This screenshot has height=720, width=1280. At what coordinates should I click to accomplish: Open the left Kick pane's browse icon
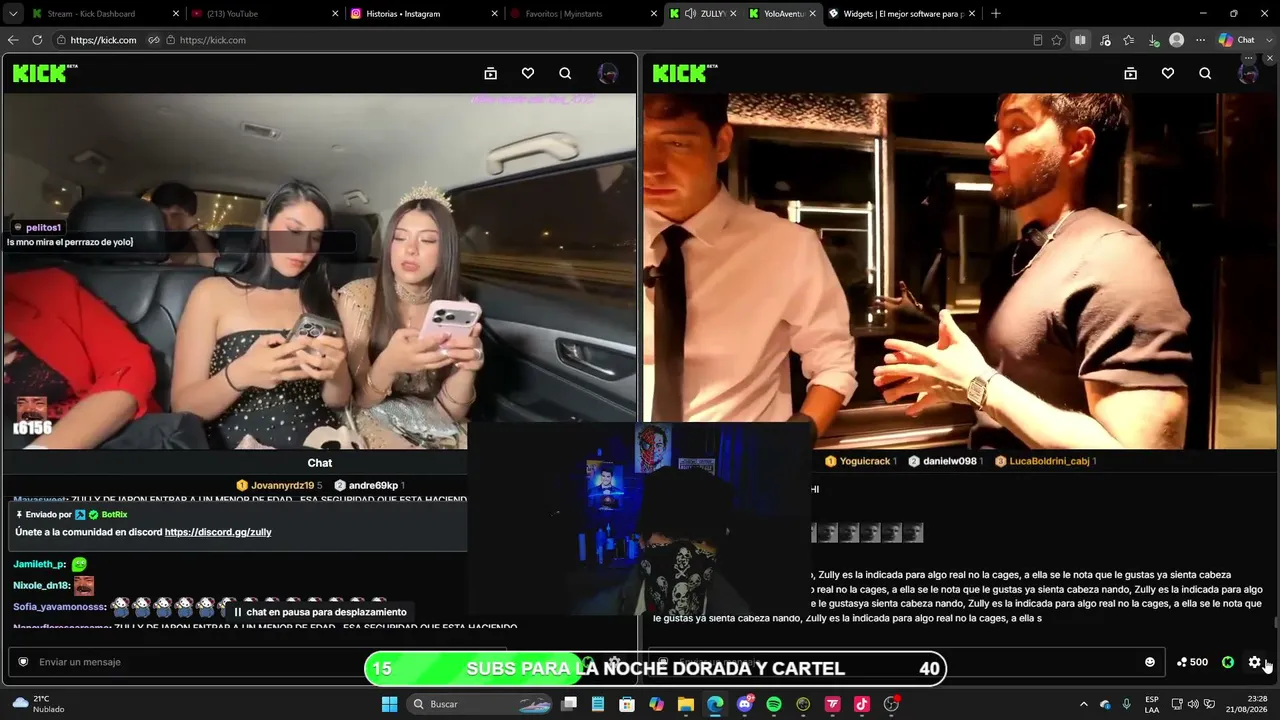(490, 73)
